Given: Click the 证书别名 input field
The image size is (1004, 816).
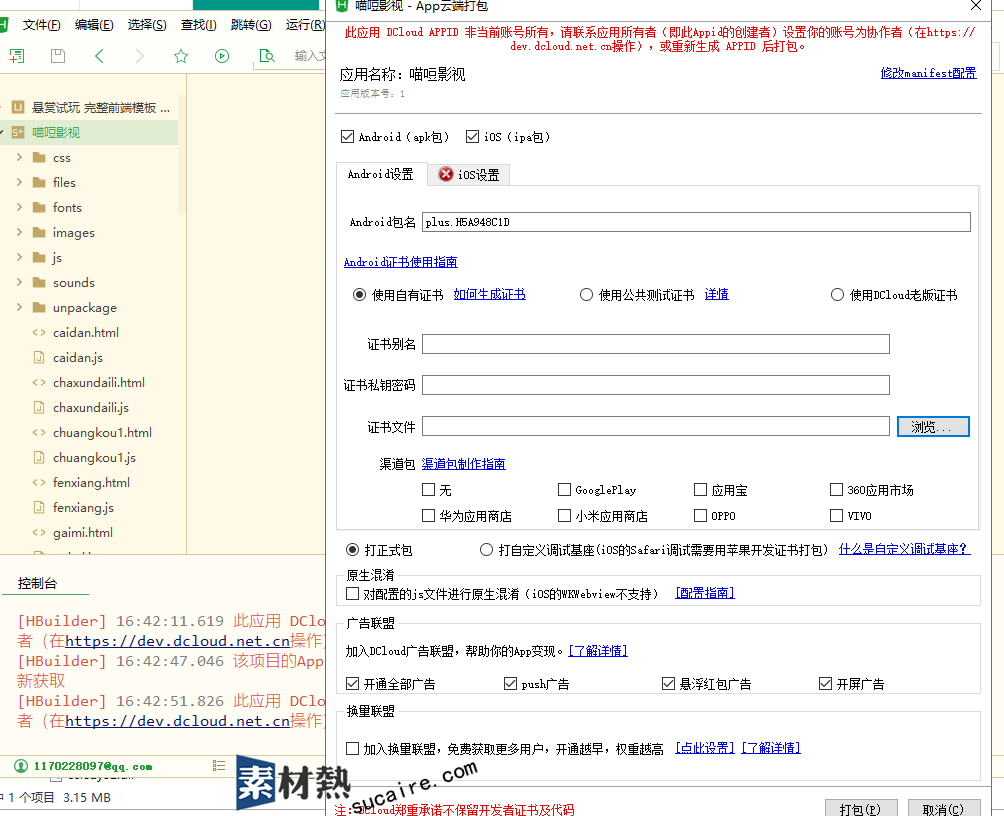Looking at the screenshot, I should (x=656, y=345).
